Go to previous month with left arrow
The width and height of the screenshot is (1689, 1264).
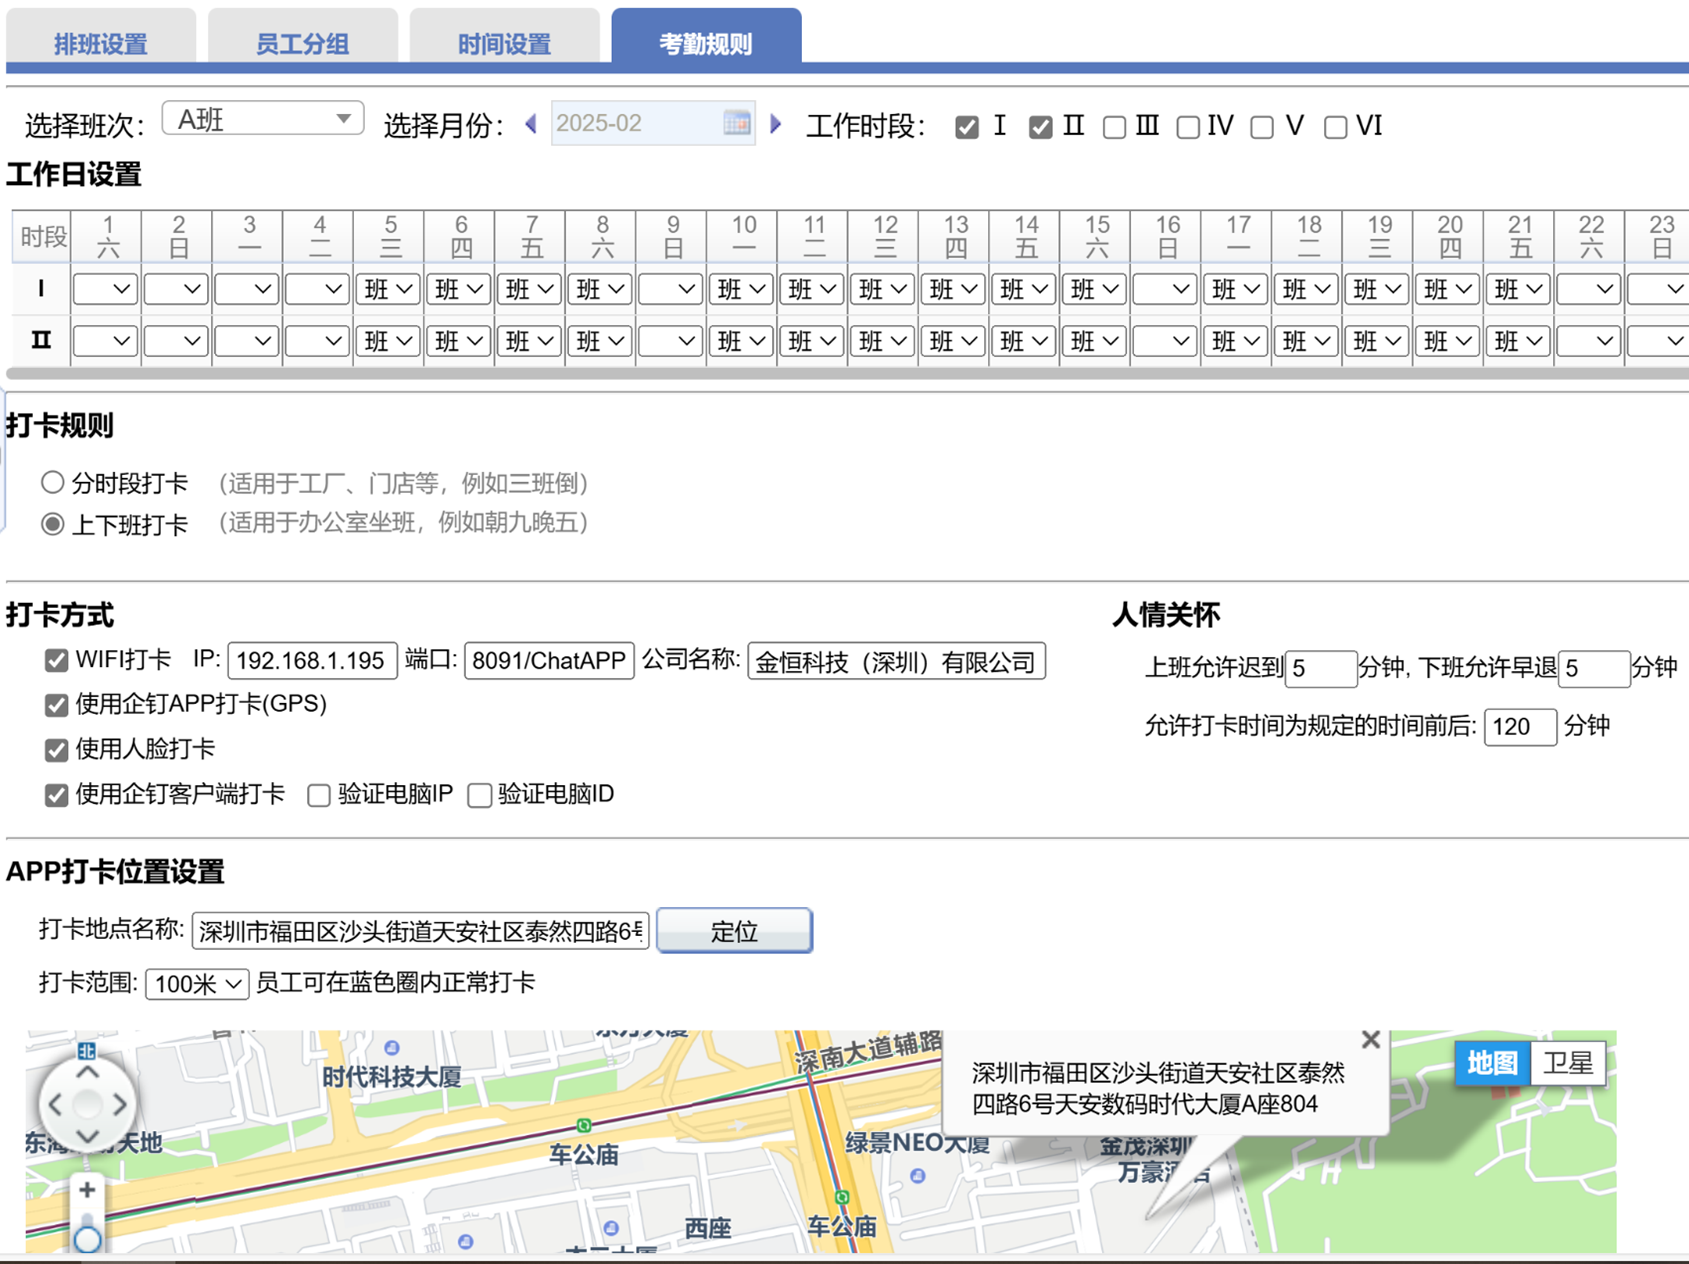click(531, 124)
